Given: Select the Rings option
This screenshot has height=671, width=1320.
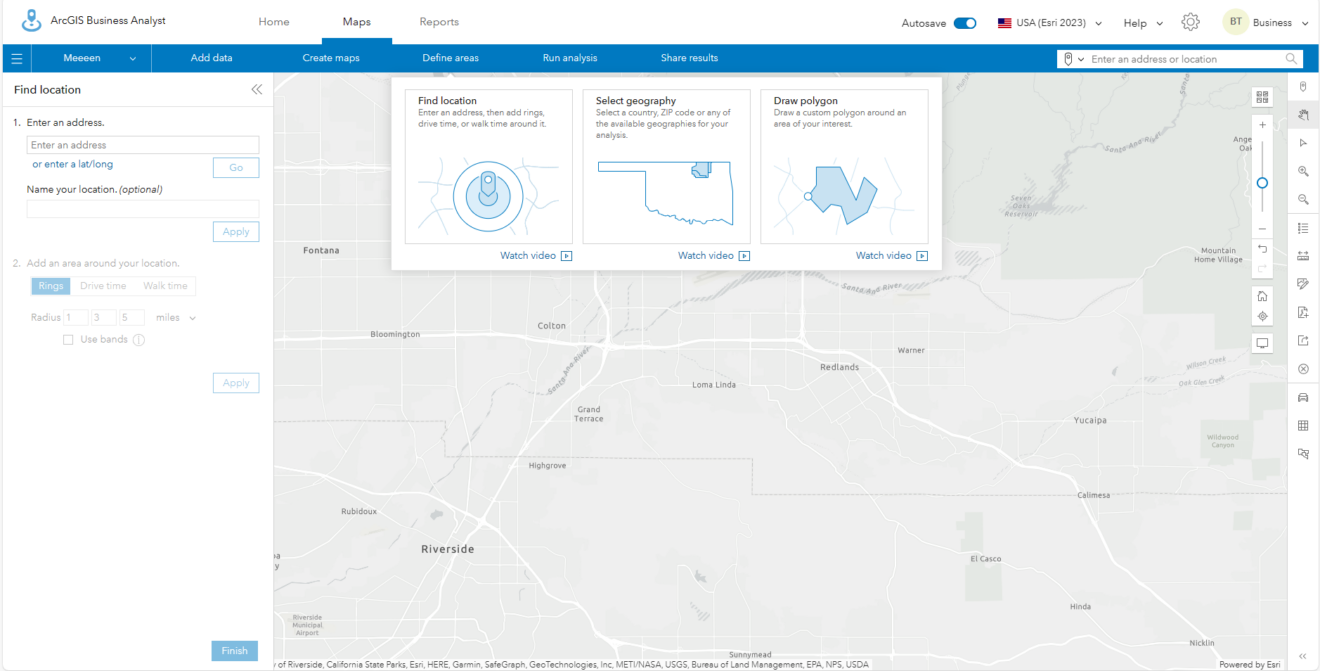Looking at the screenshot, I should pyautogui.click(x=51, y=286).
